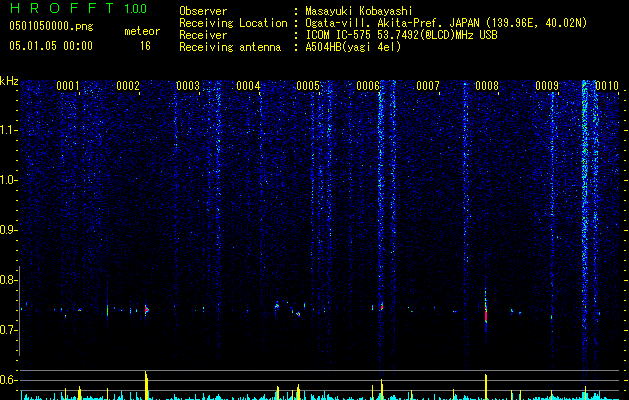The width and height of the screenshot is (629, 400).
Task: Click the meteor count label
Action: pos(142,31)
